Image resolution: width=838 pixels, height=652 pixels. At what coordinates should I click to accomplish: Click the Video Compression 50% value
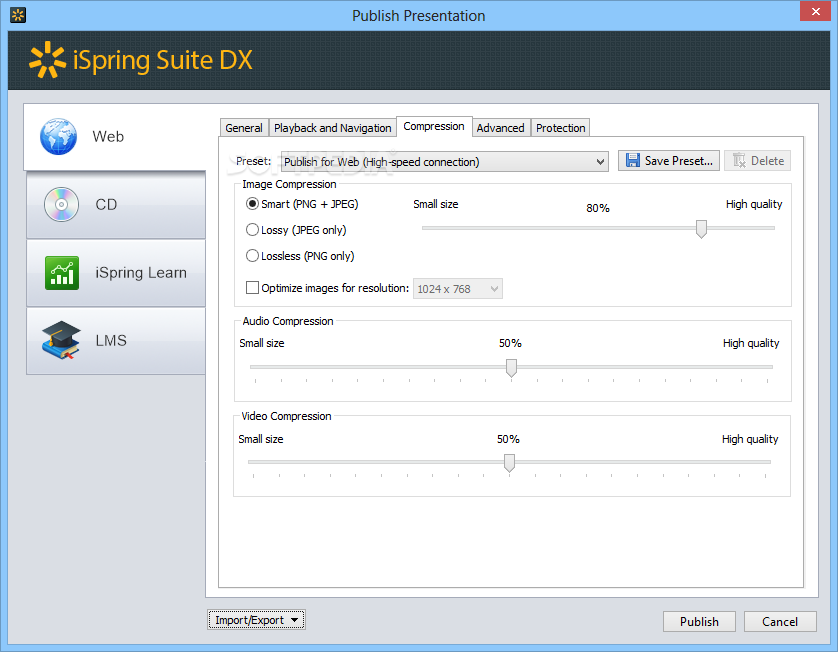point(508,439)
